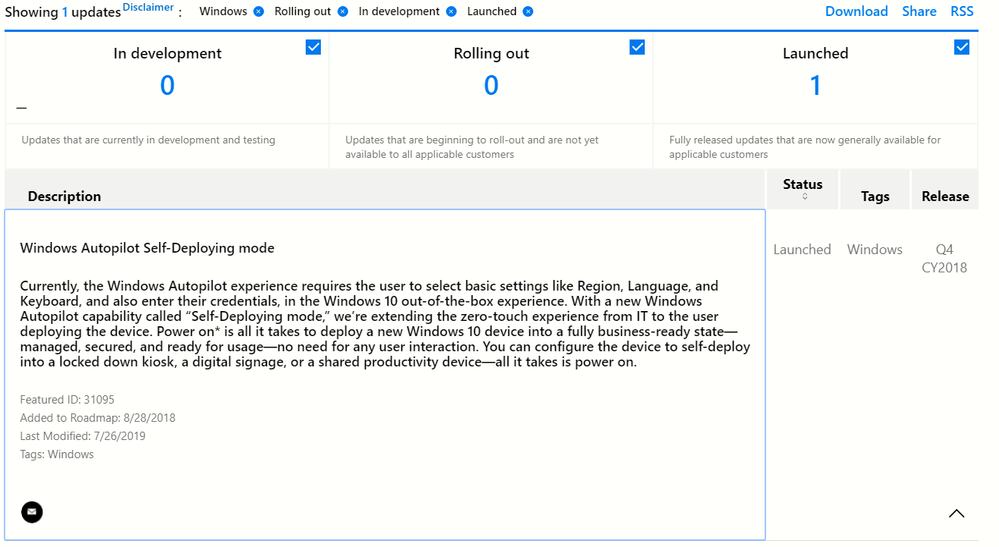The width and height of the screenshot is (999, 547).
Task: Click the Q4 CY2018 release cell
Action: [x=944, y=259]
